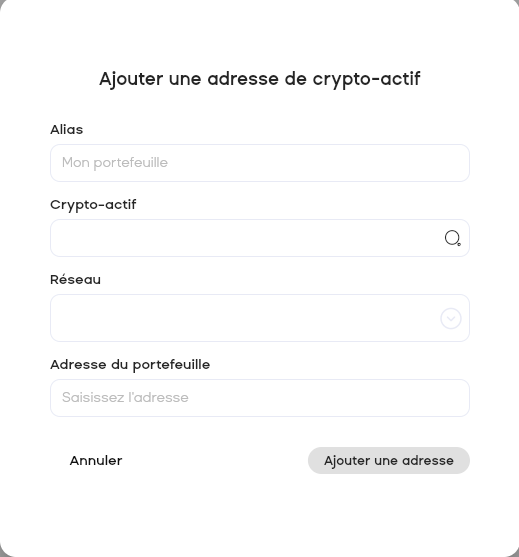Image resolution: width=519 pixels, height=557 pixels.
Task: Click the "Adresse du portefeuille" label
Action: coord(130,365)
